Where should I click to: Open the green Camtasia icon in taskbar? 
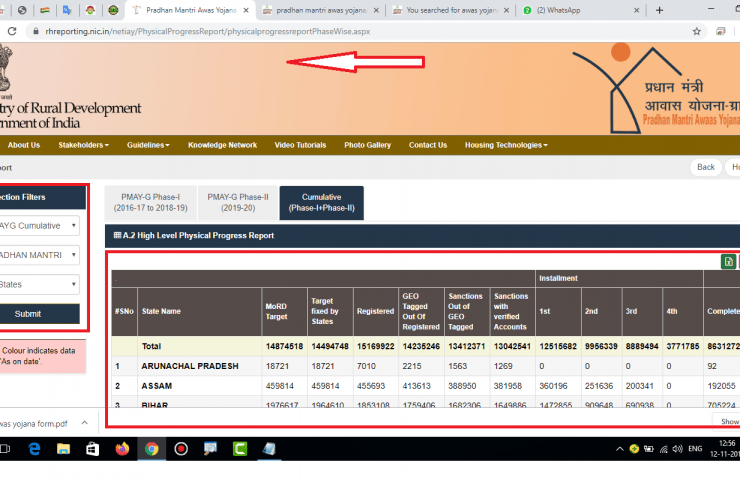pos(240,449)
